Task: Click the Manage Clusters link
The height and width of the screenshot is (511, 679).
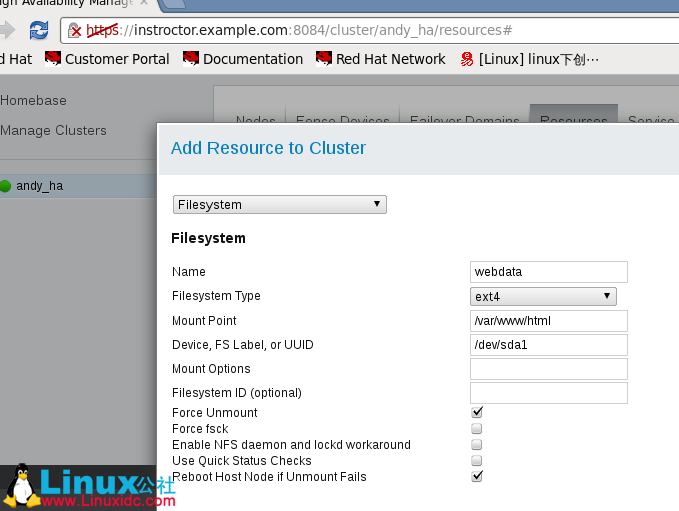Action: pos(53,130)
